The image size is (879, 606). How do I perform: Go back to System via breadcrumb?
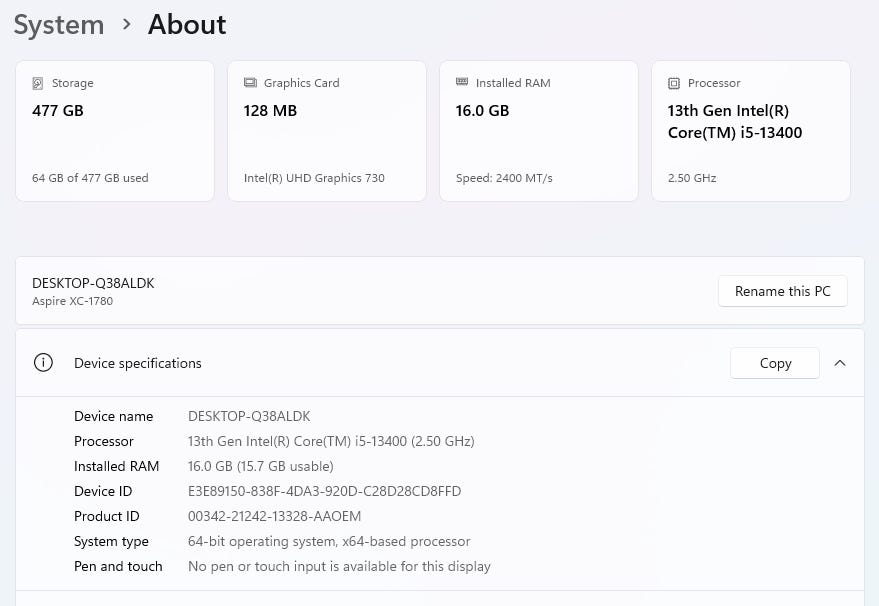pyautogui.click(x=59, y=24)
